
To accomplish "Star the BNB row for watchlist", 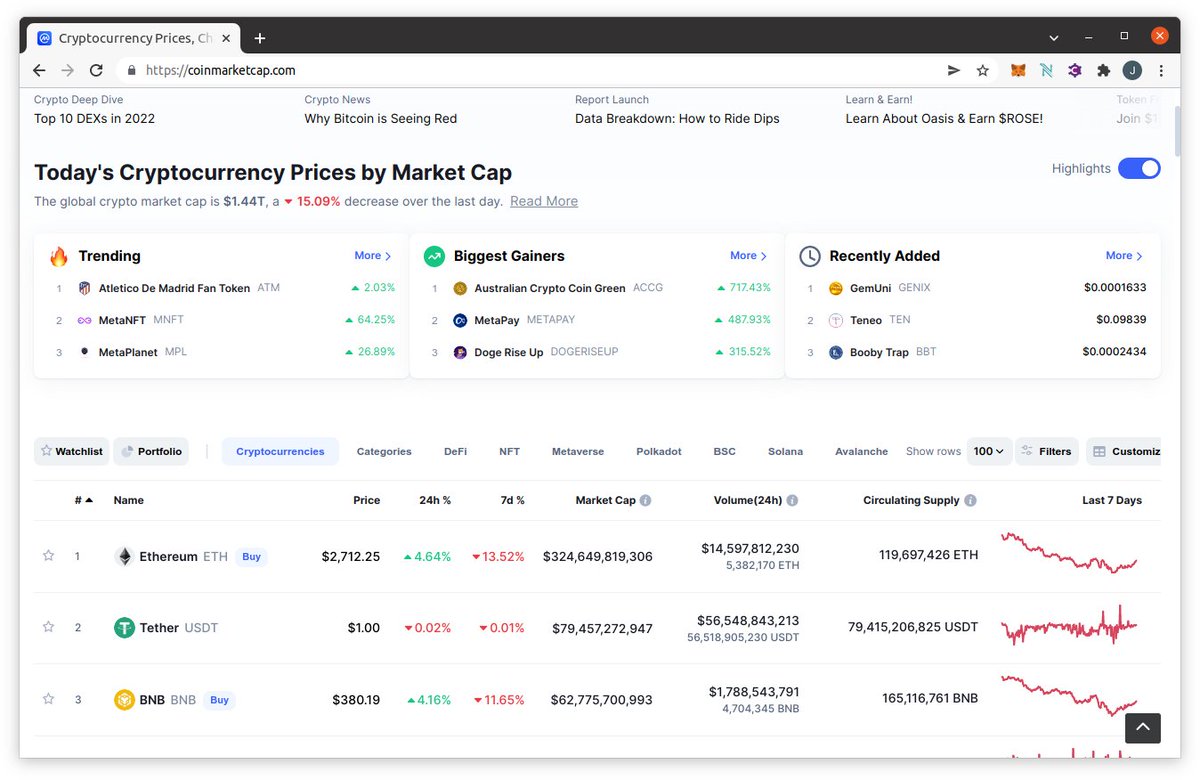I will tap(48, 699).
